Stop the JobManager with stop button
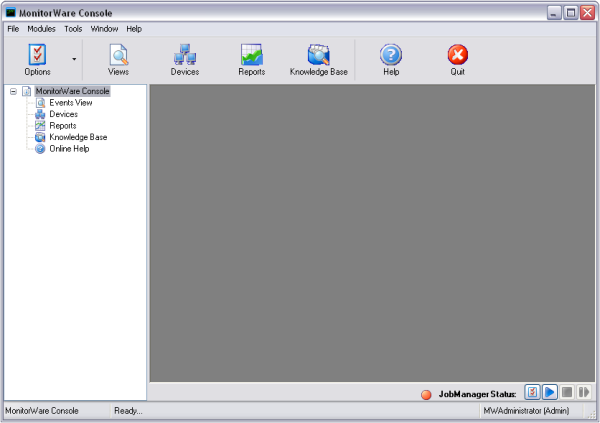 (567, 392)
